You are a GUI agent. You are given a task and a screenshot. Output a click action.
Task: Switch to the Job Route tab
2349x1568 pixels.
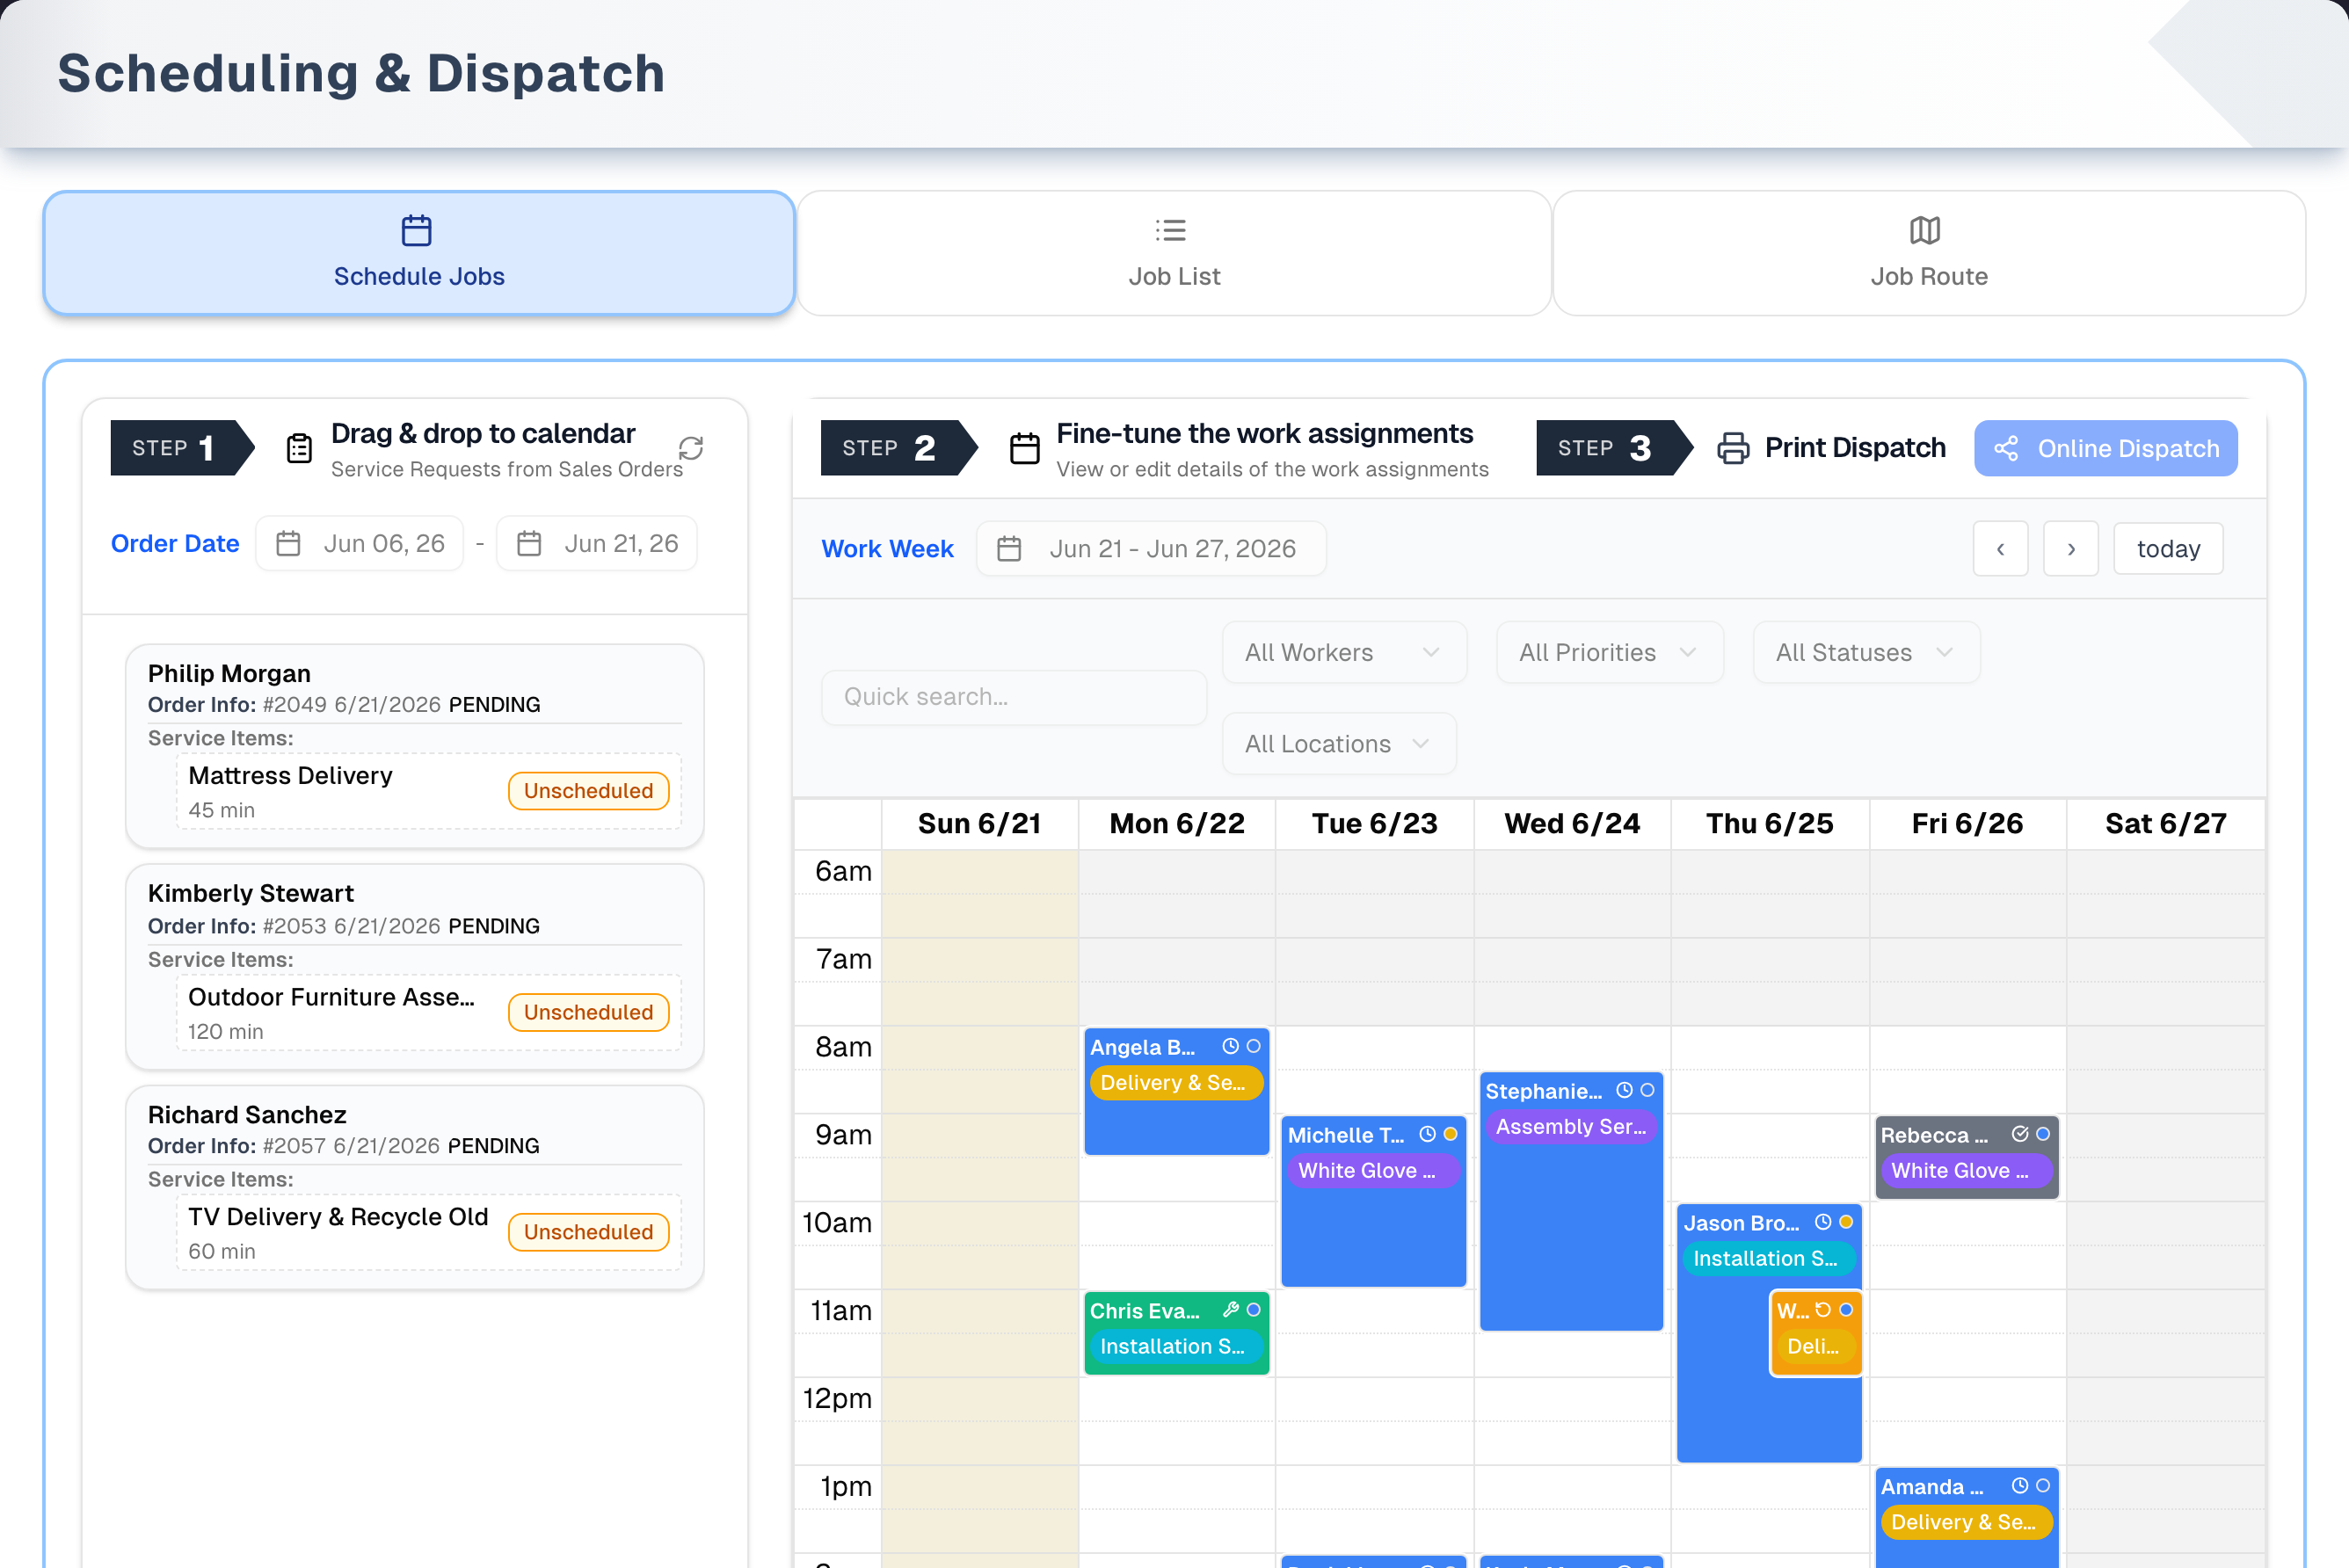tap(1929, 253)
